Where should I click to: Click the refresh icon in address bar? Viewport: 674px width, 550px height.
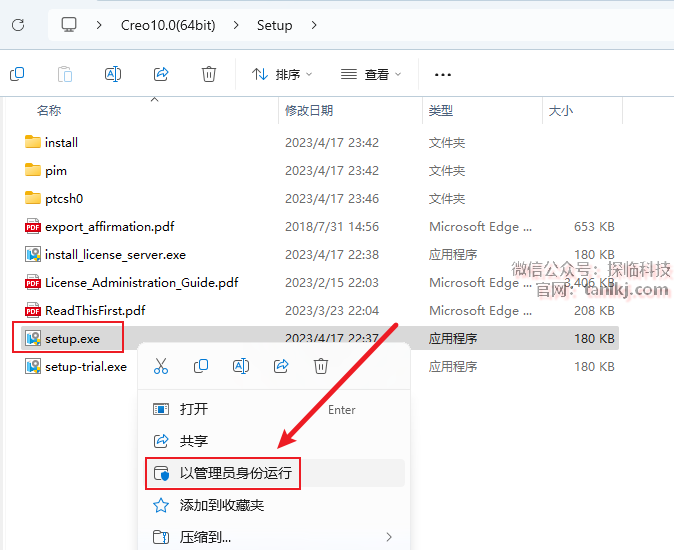pos(18,25)
